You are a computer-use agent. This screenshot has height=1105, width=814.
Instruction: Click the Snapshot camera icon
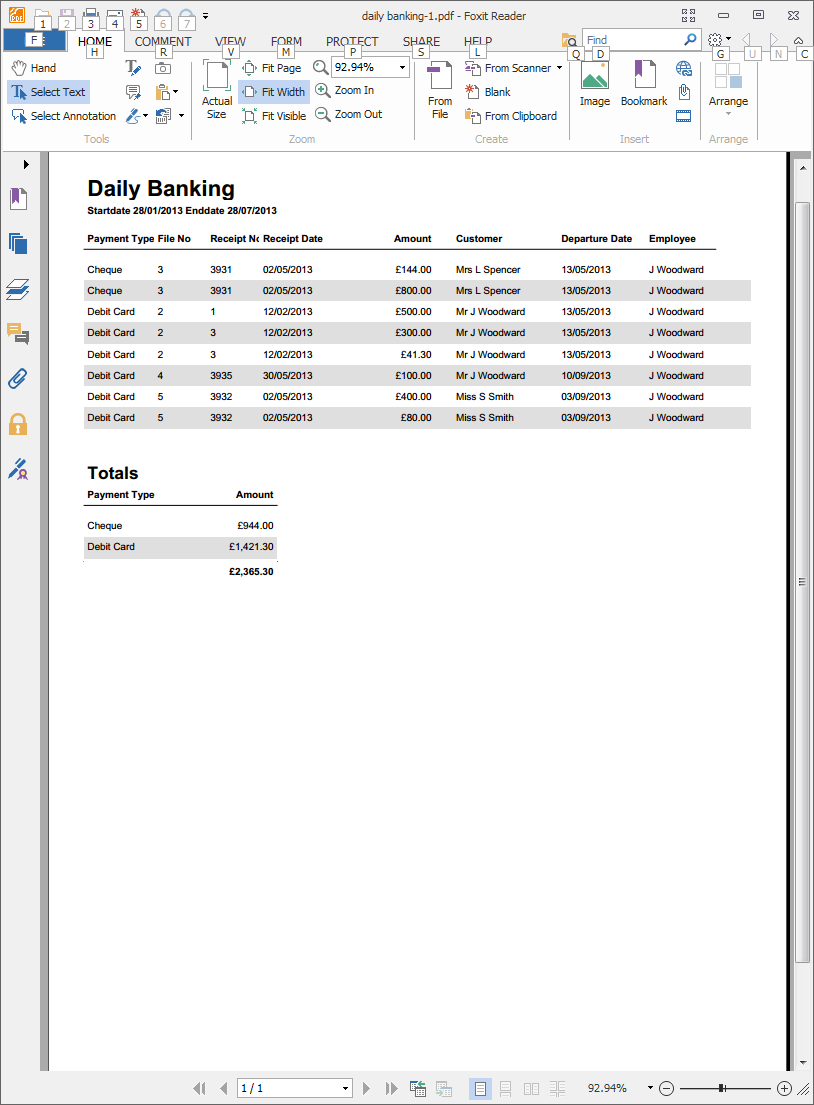(163, 68)
